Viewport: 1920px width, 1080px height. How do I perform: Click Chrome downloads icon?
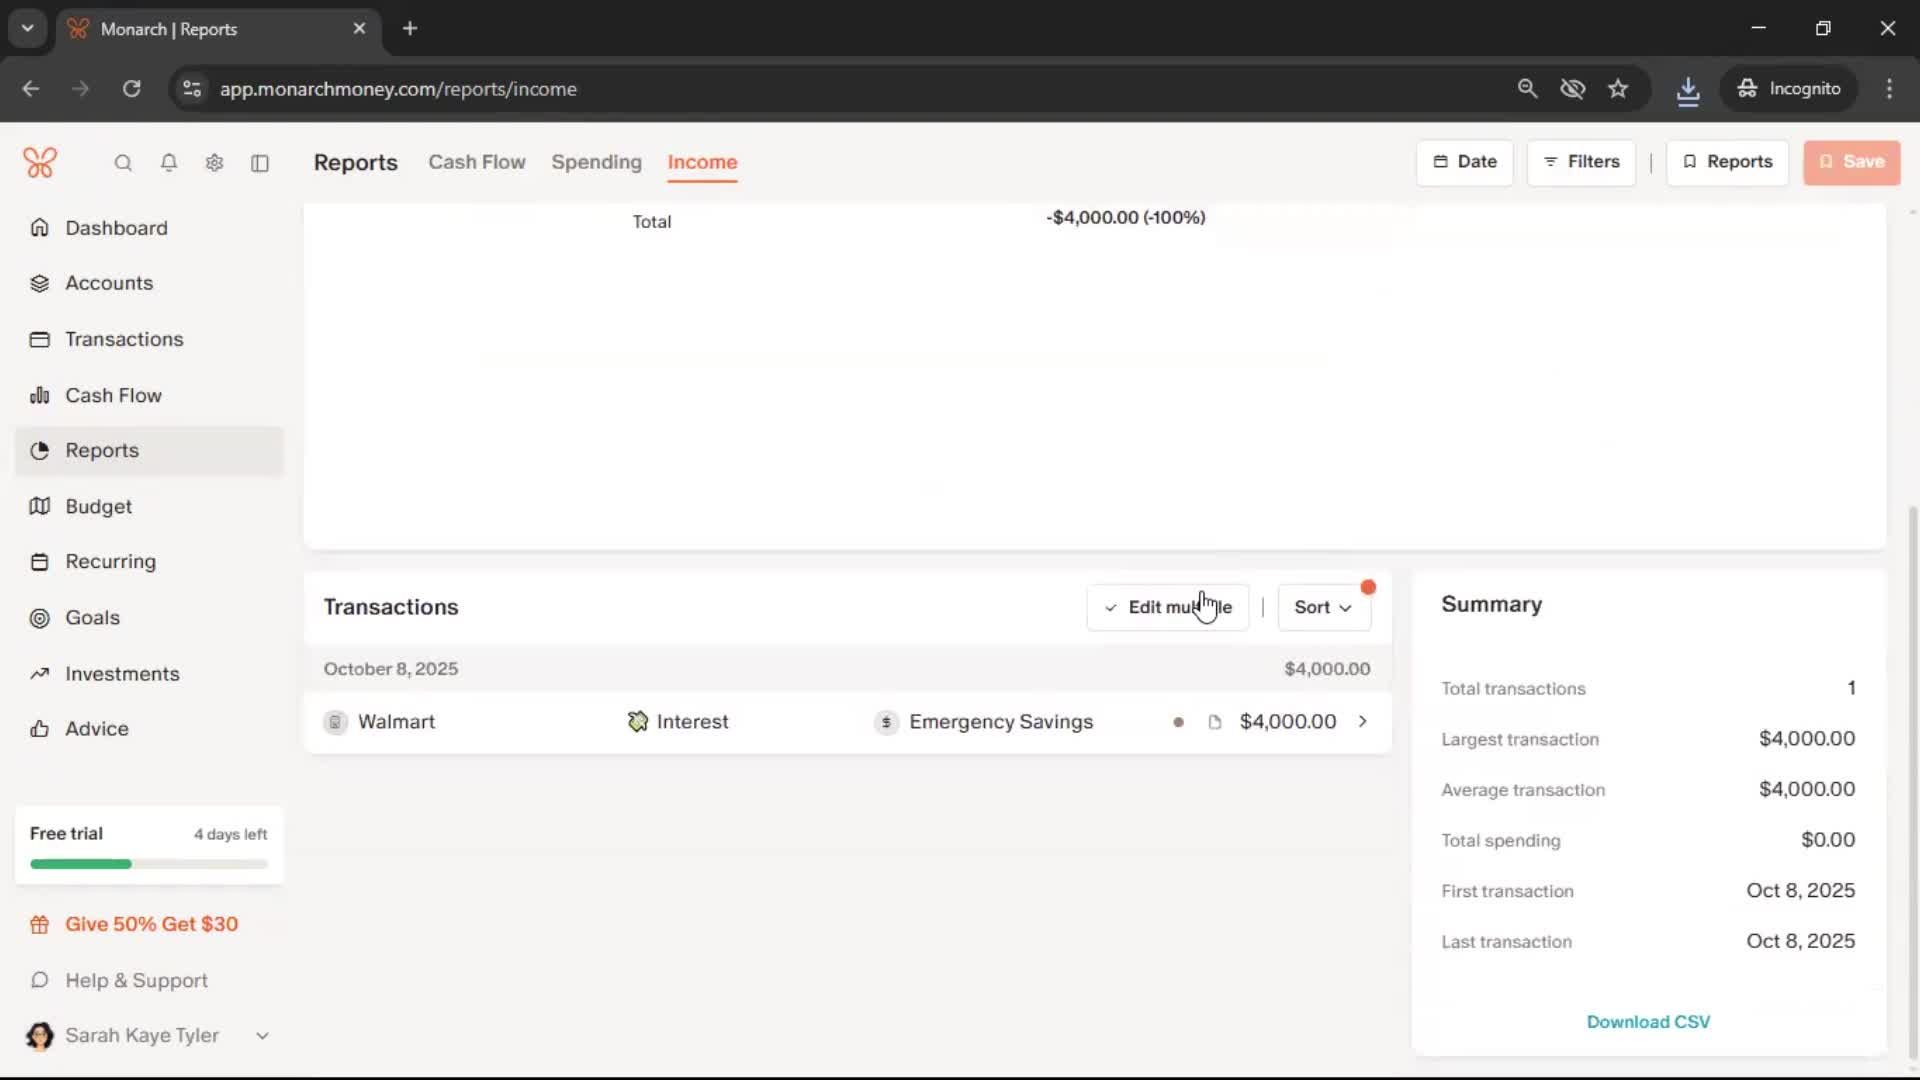pyautogui.click(x=1688, y=89)
